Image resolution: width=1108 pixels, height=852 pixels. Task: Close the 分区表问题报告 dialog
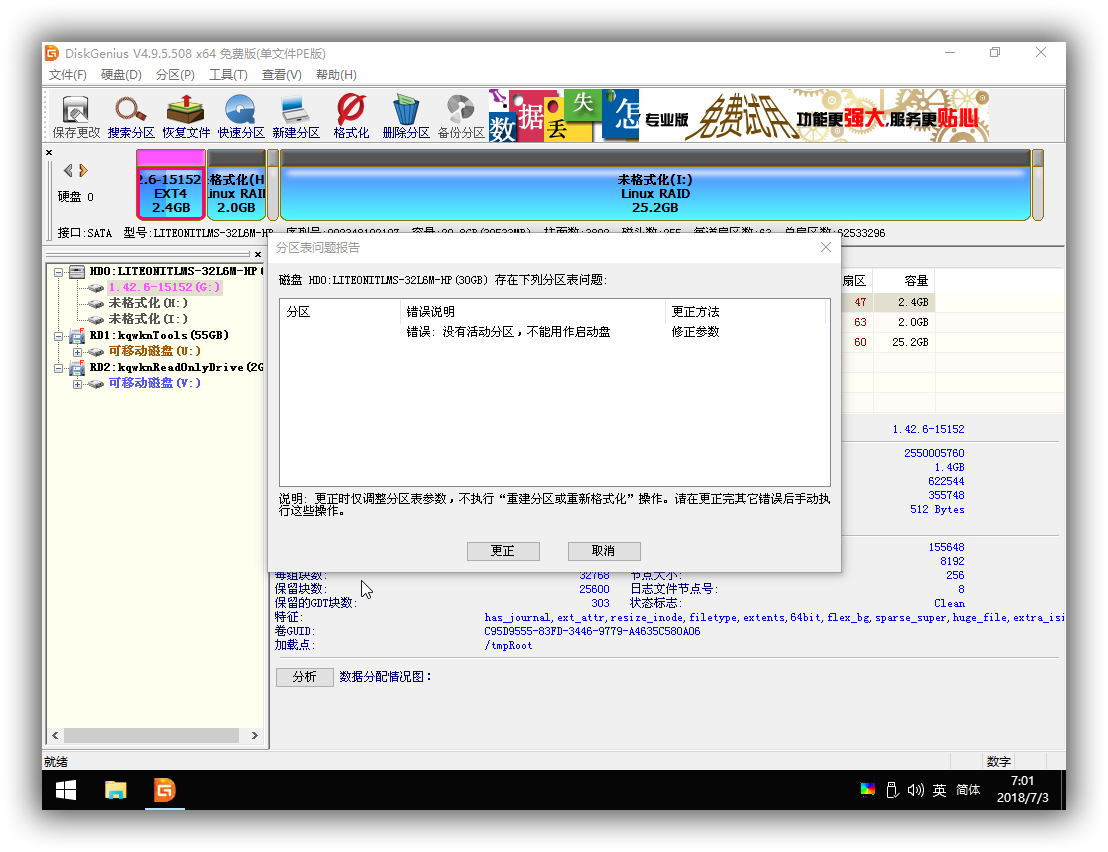click(x=825, y=247)
